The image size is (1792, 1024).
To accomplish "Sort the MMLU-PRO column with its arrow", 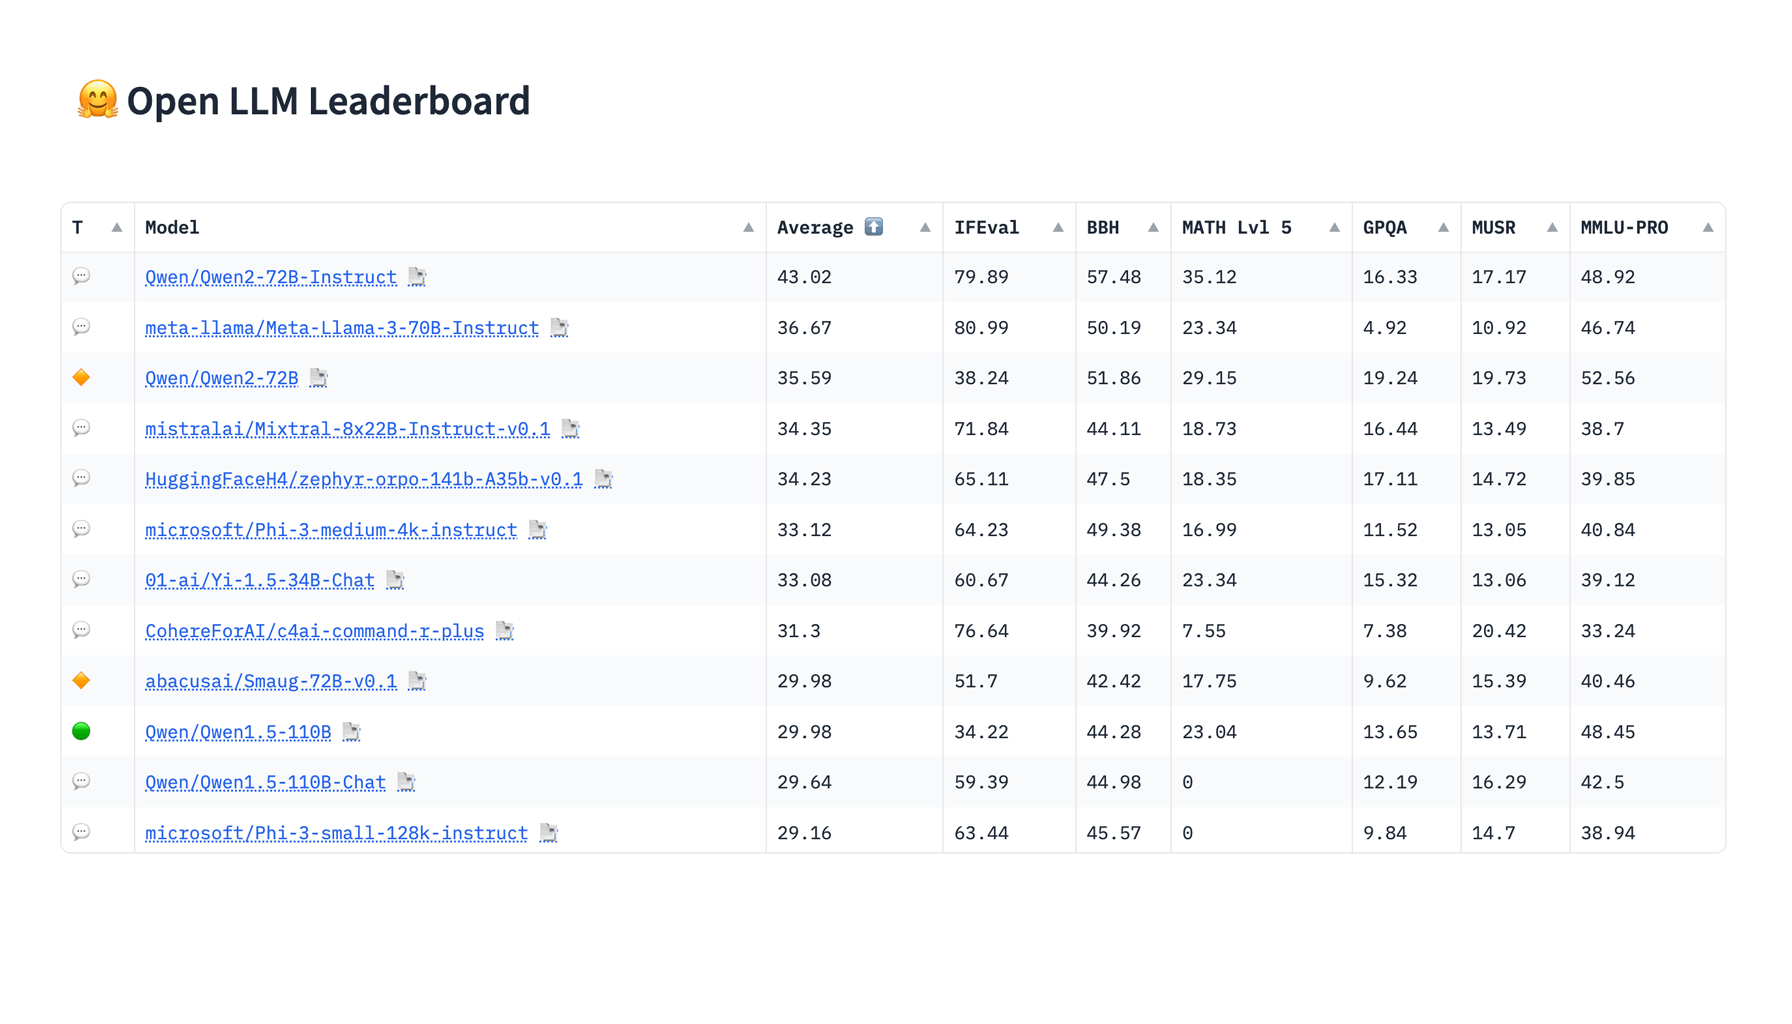I will click(1708, 227).
